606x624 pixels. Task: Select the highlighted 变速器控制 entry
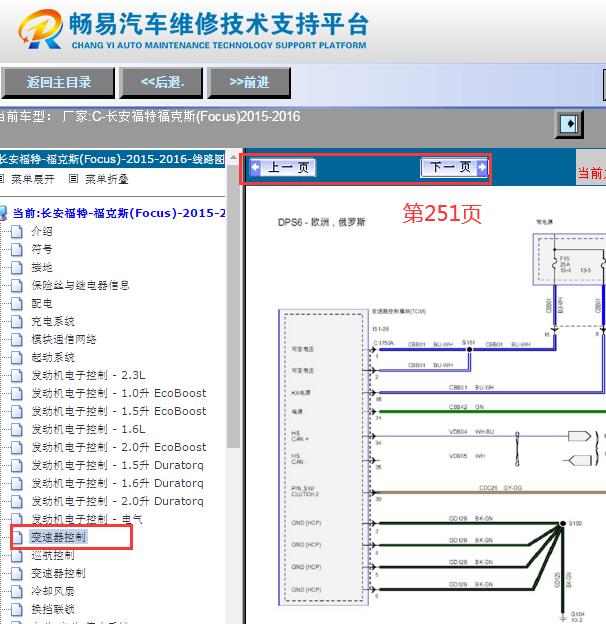click(58, 537)
